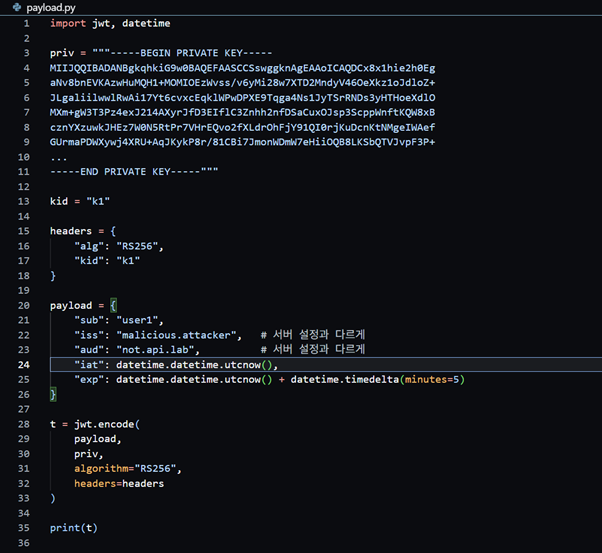This screenshot has height=553, width=602.
Task: Click the print(t) statement
Action: coord(73,528)
